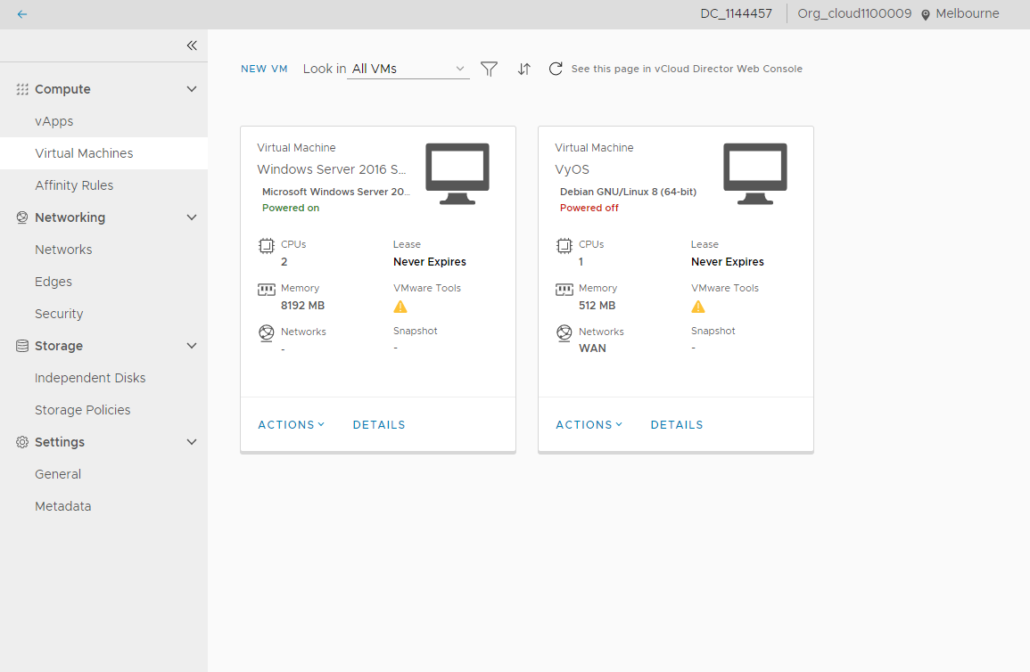Screen dimensions: 1030x672
Task: Collapse the sidebar with double-chevron icon
Action: pyautogui.click(x=192, y=45)
